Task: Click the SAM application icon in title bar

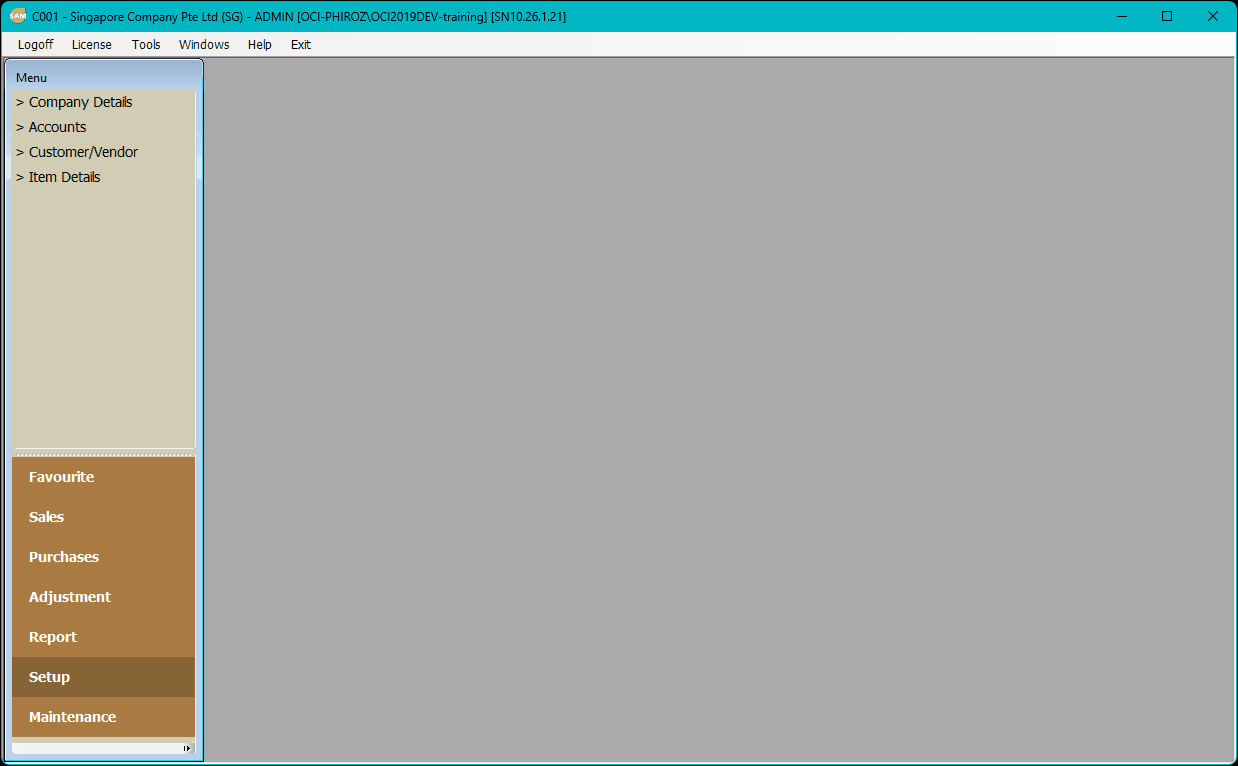Action: click(18, 16)
